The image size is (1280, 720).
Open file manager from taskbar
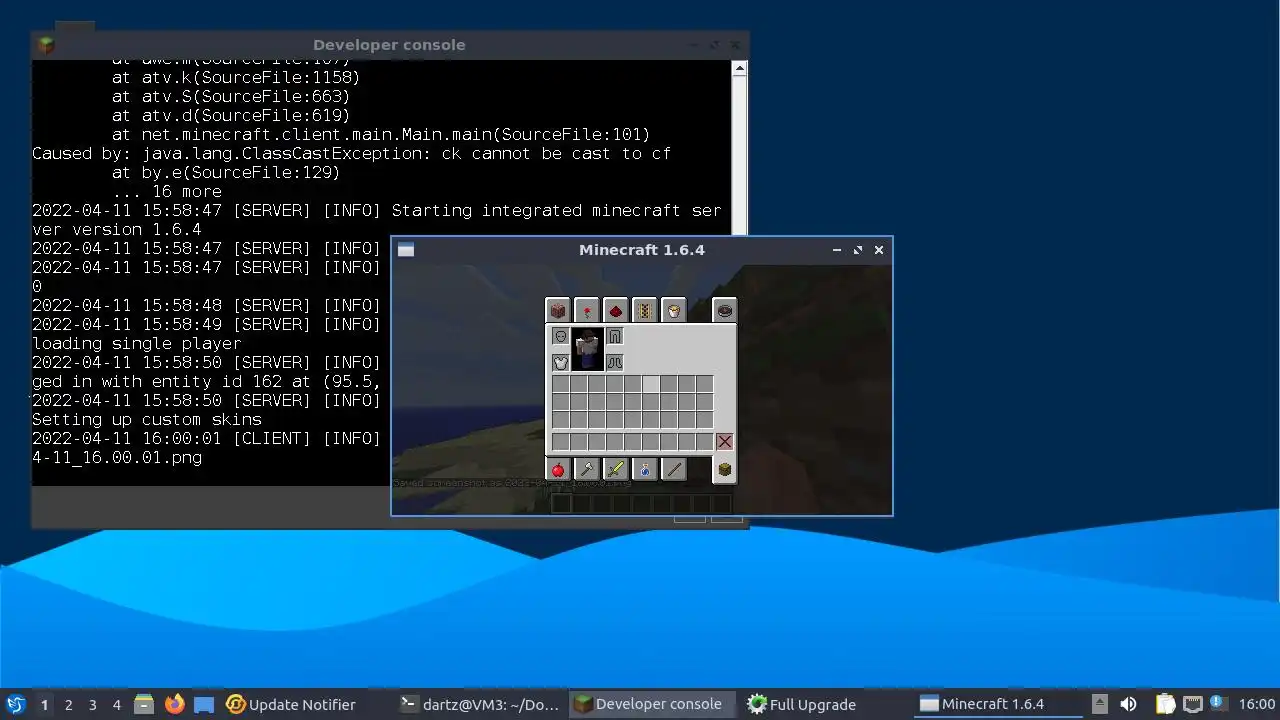point(144,704)
